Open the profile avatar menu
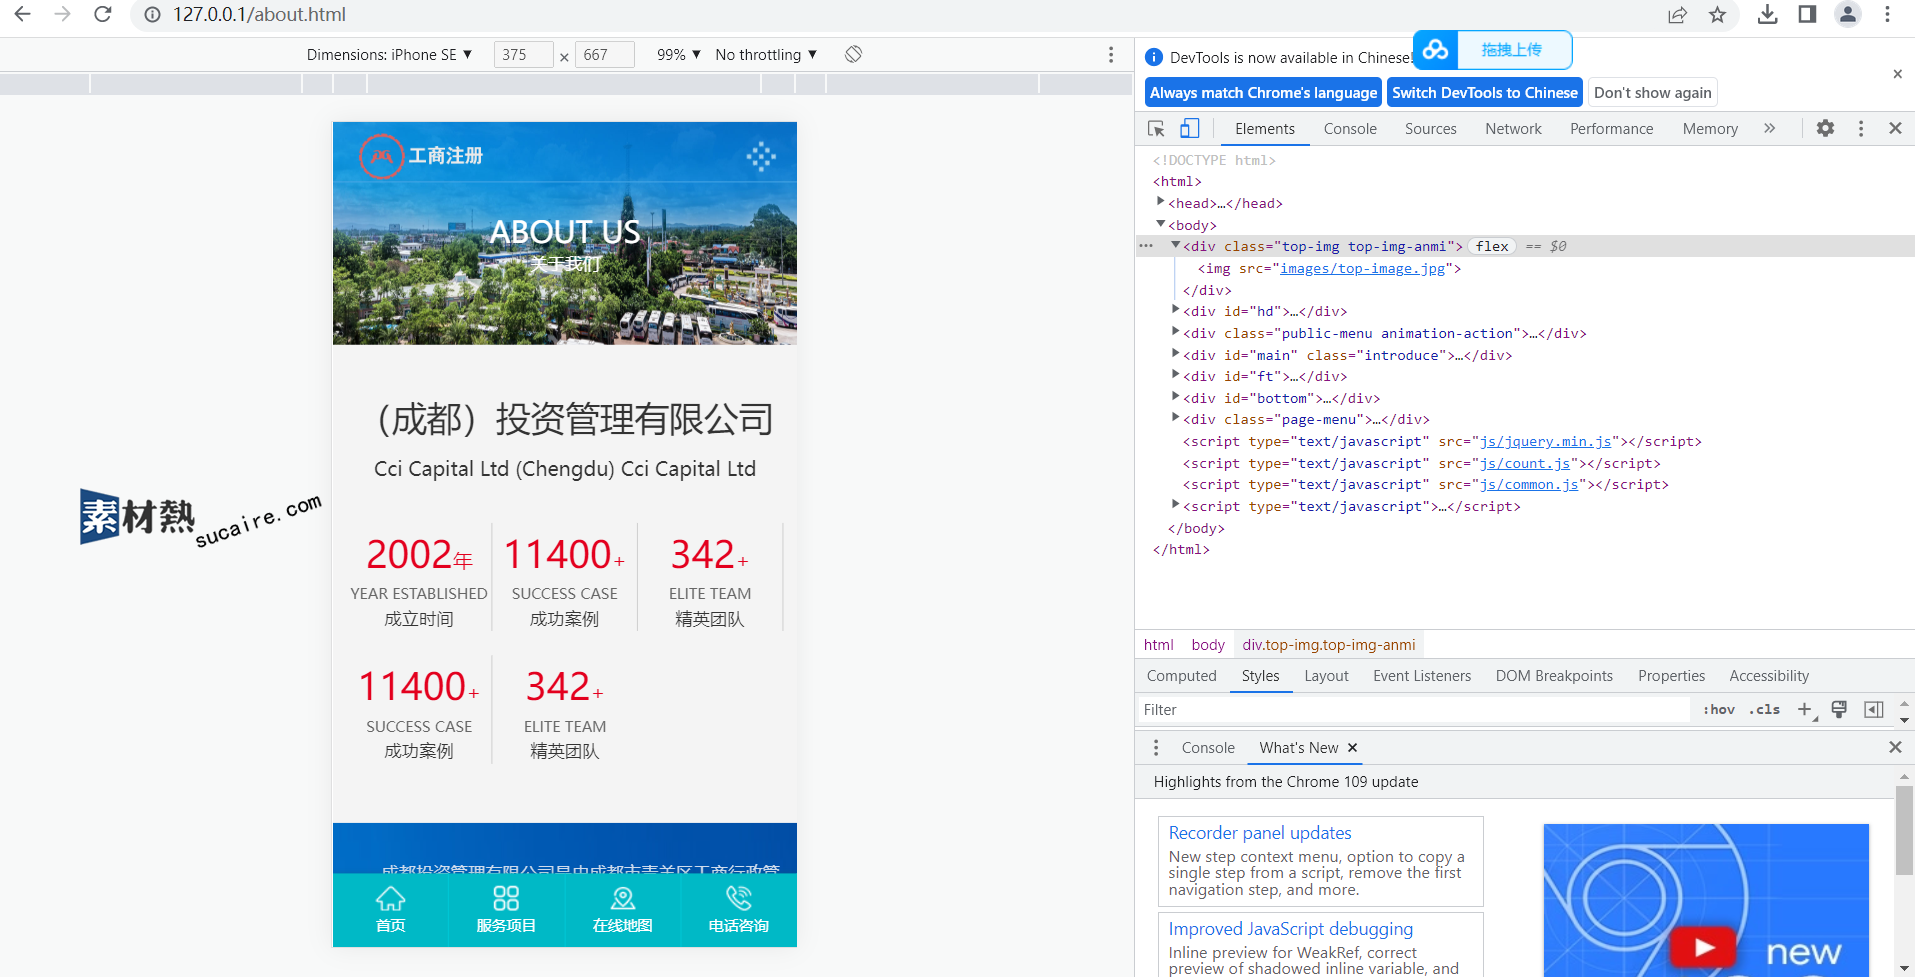The width and height of the screenshot is (1915, 977). 1848,14
